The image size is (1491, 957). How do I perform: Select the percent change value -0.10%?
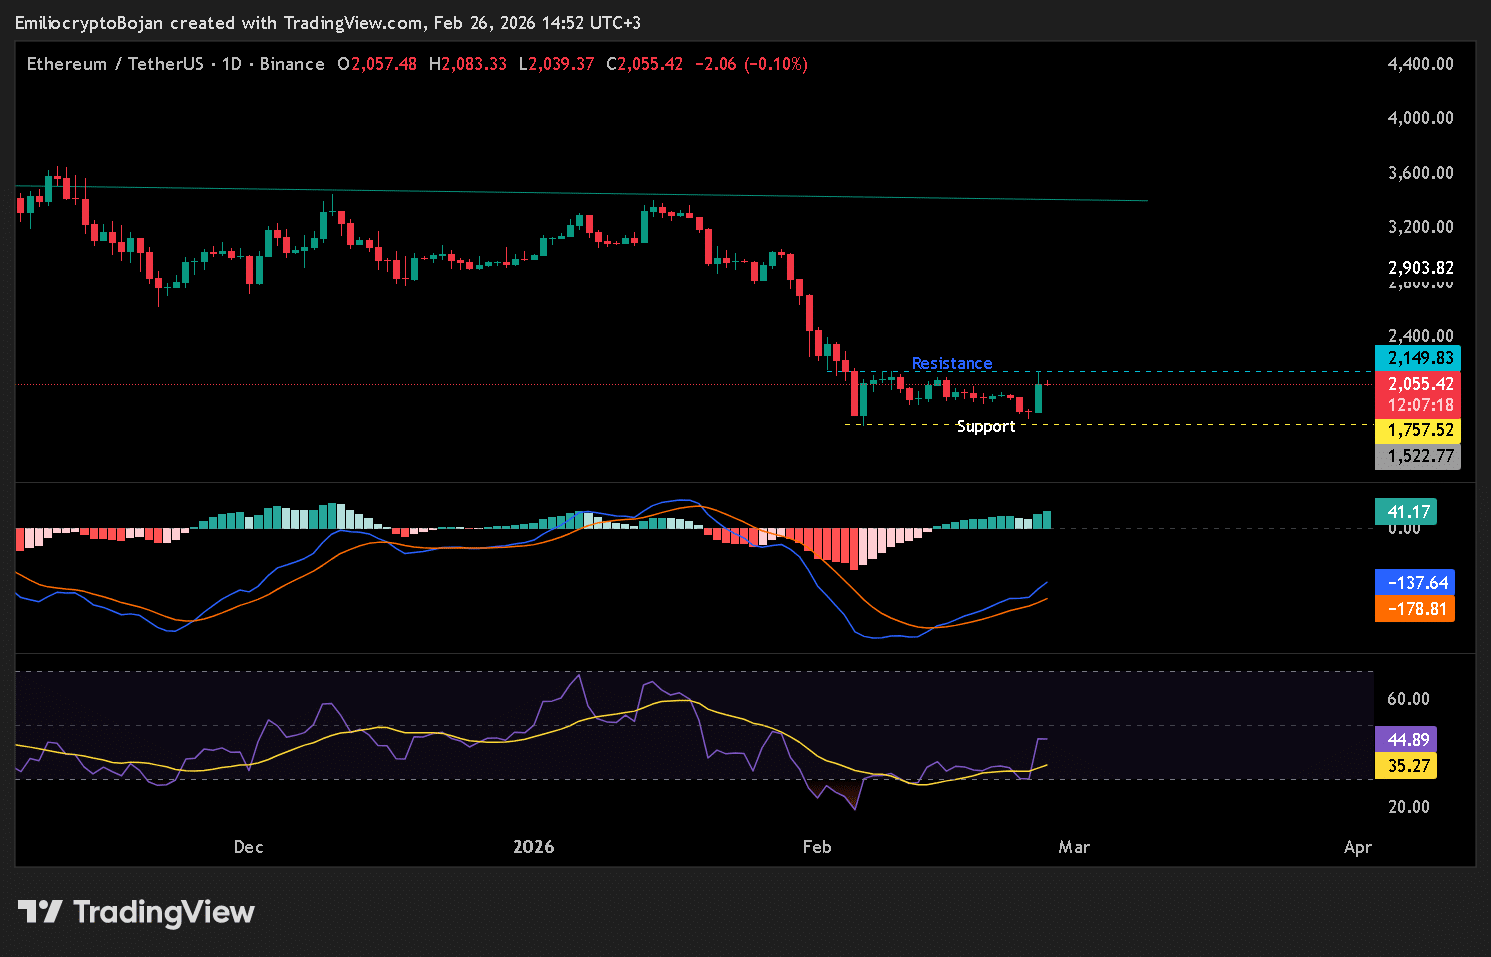click(777, 63)
